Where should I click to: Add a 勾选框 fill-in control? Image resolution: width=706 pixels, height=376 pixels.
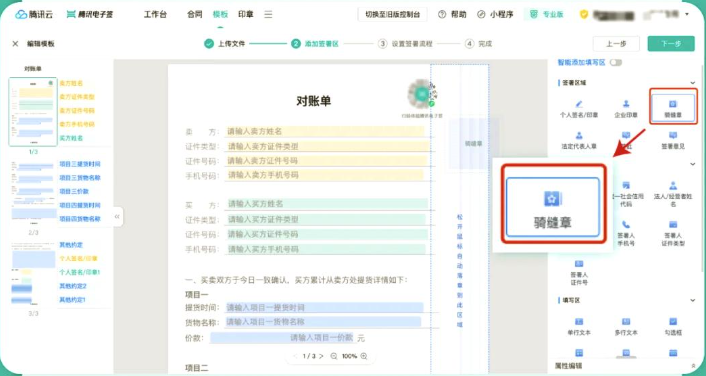[673, 326]
